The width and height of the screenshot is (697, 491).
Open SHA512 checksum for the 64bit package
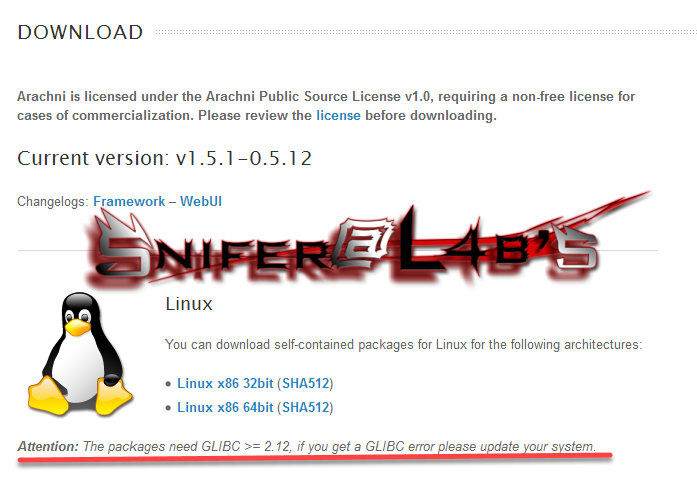coord(305,407)
